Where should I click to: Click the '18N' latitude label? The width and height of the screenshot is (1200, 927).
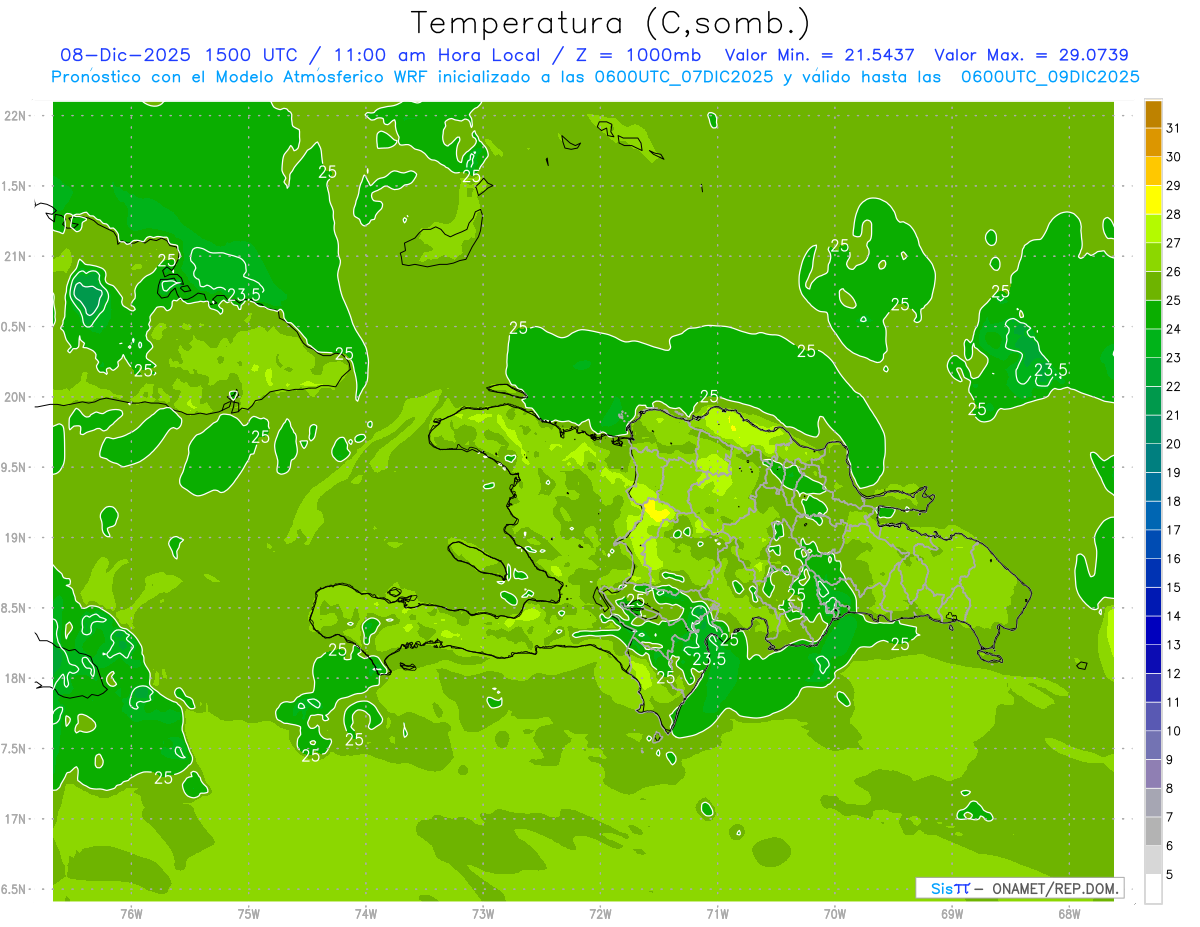[16, 679]
